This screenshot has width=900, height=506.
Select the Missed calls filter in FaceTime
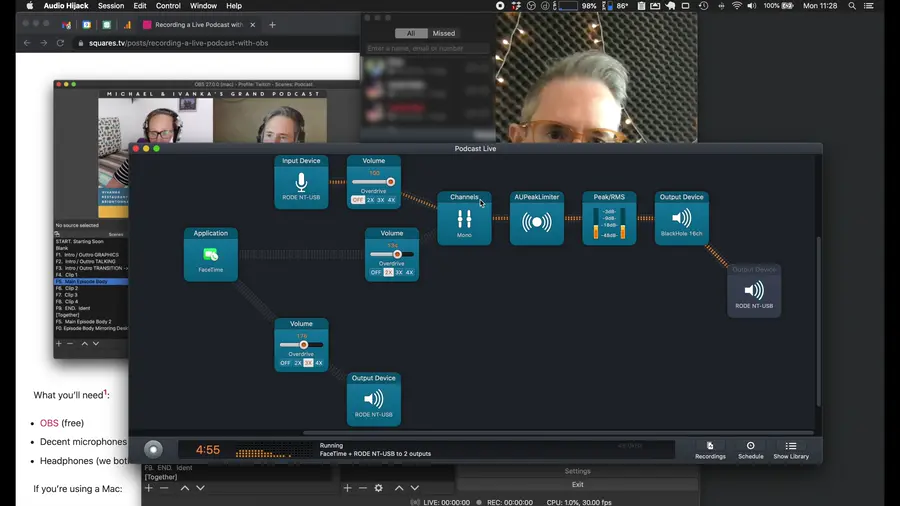[x=444, y=33]
